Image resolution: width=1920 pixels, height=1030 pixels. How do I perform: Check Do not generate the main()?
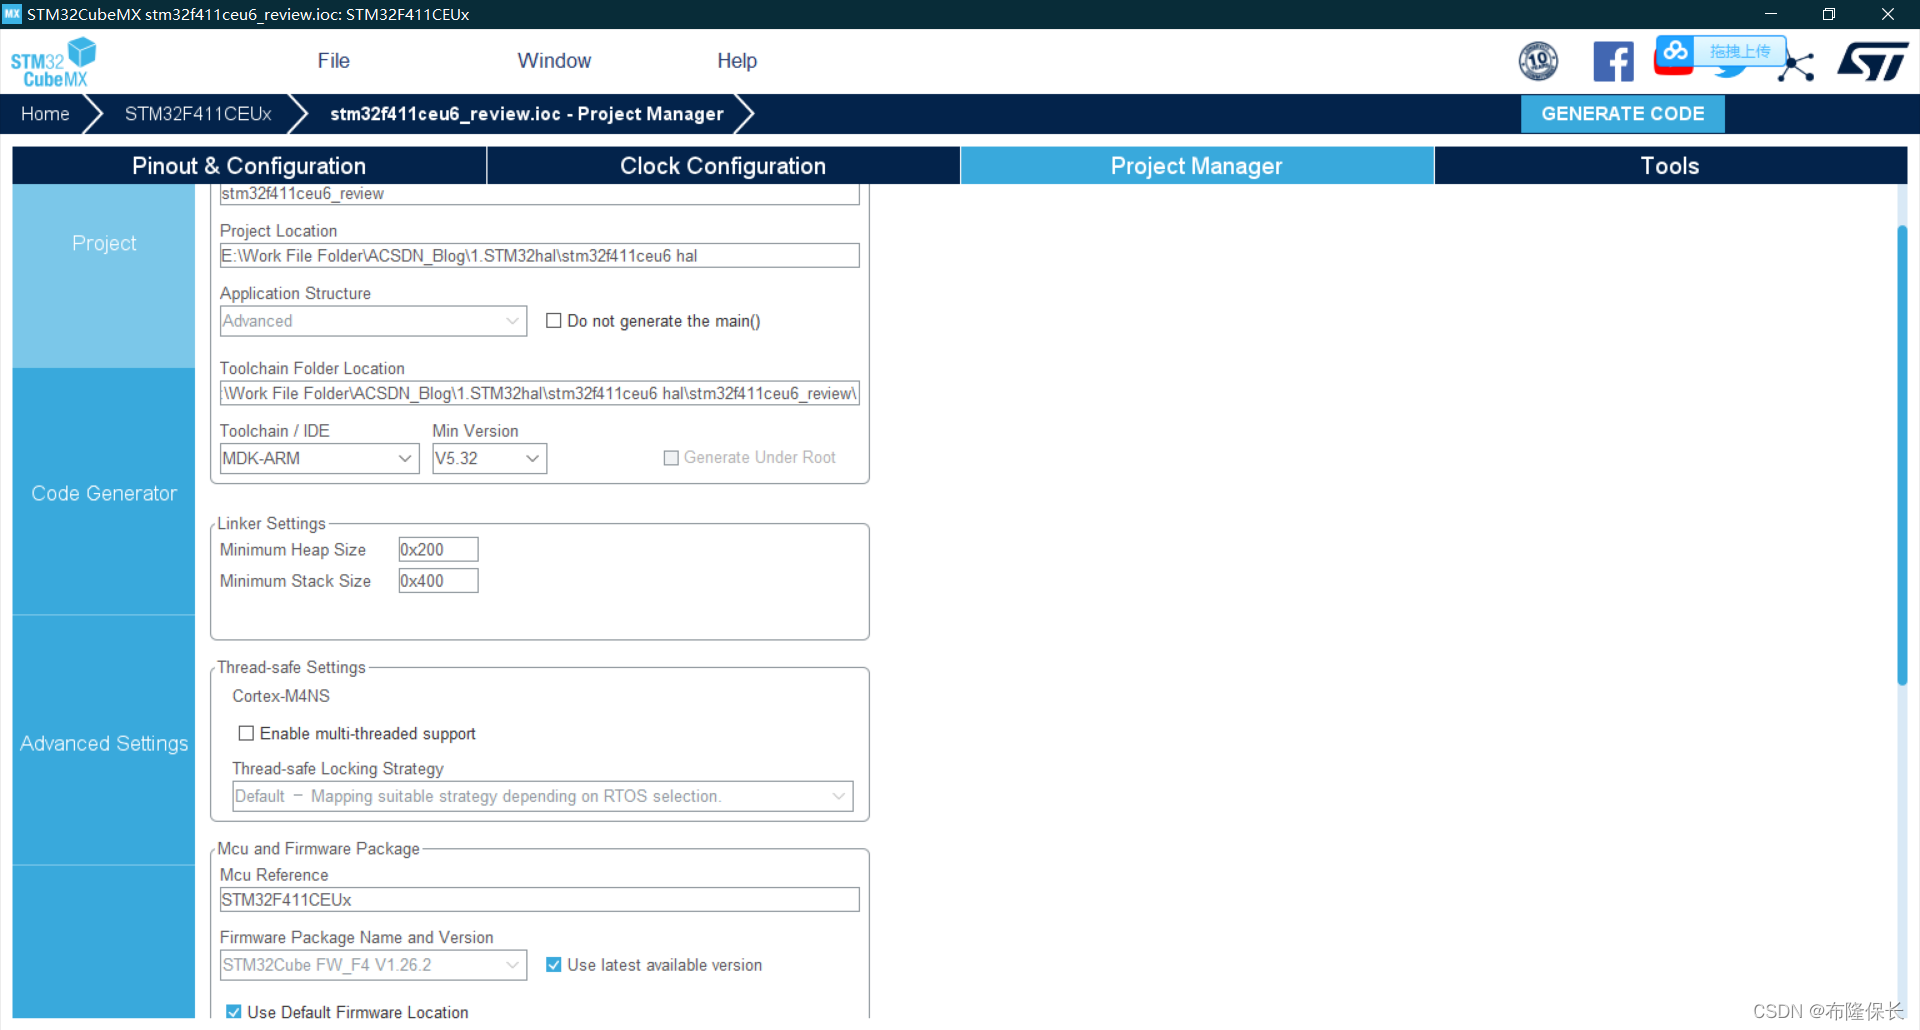point(553,321)
